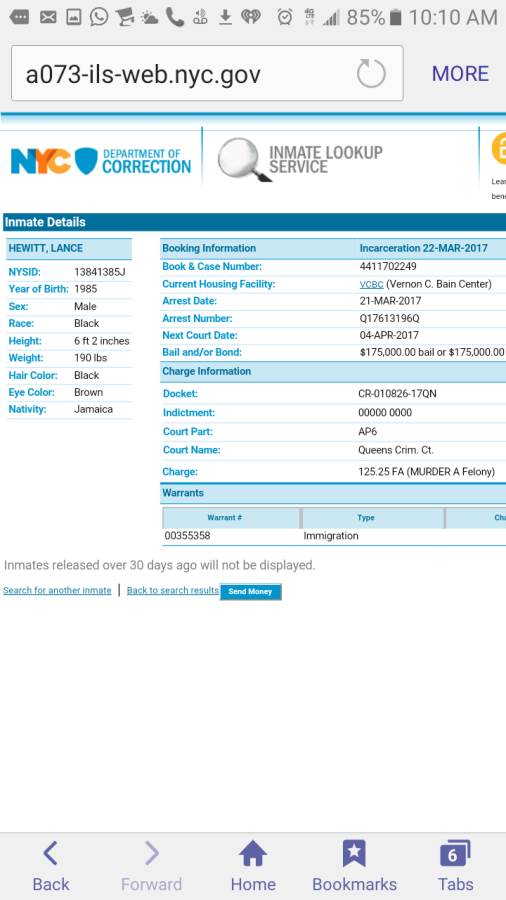506x900 pixels.
Task: Select the bail amount text
Action: [x=432, y=352]
